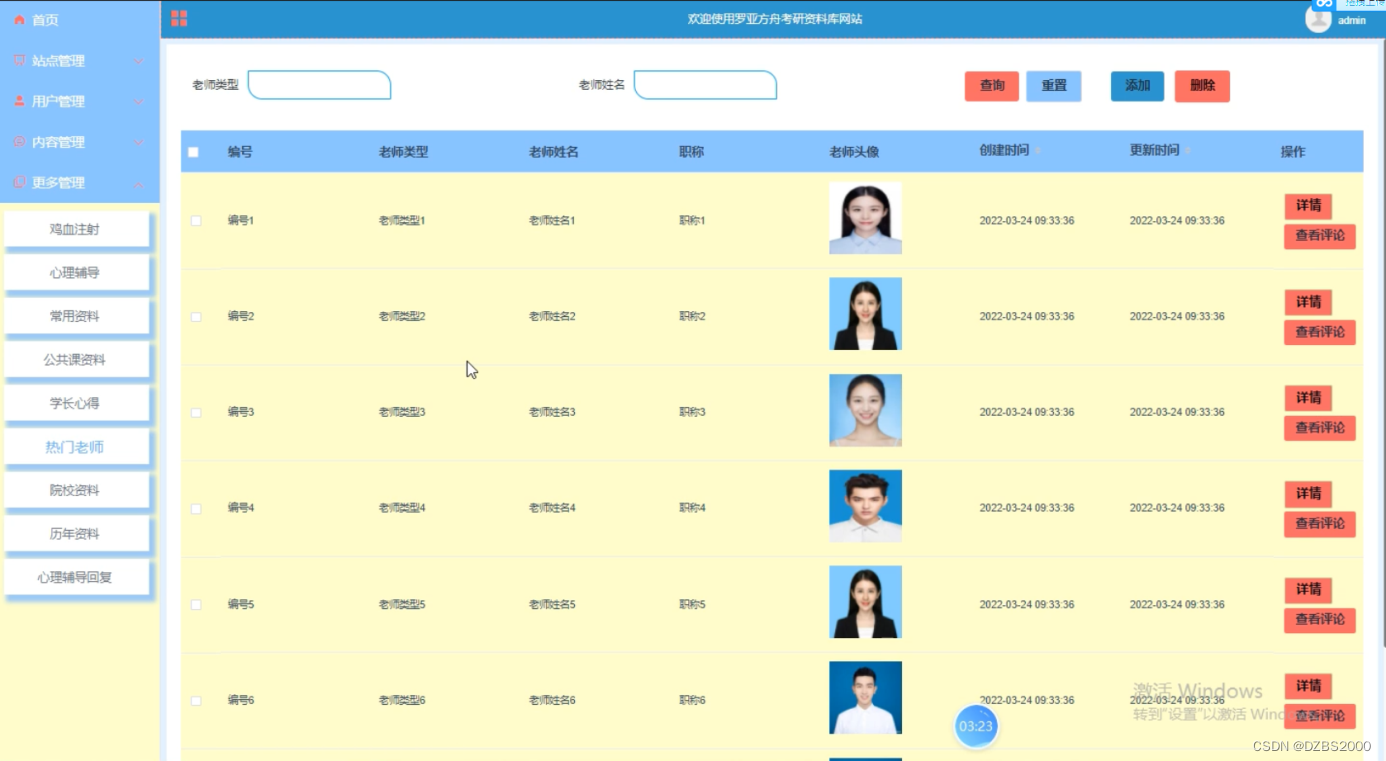Select the 热门老师 submenu item
This screenshot has width=1386, height=761.
pos(77,447)
